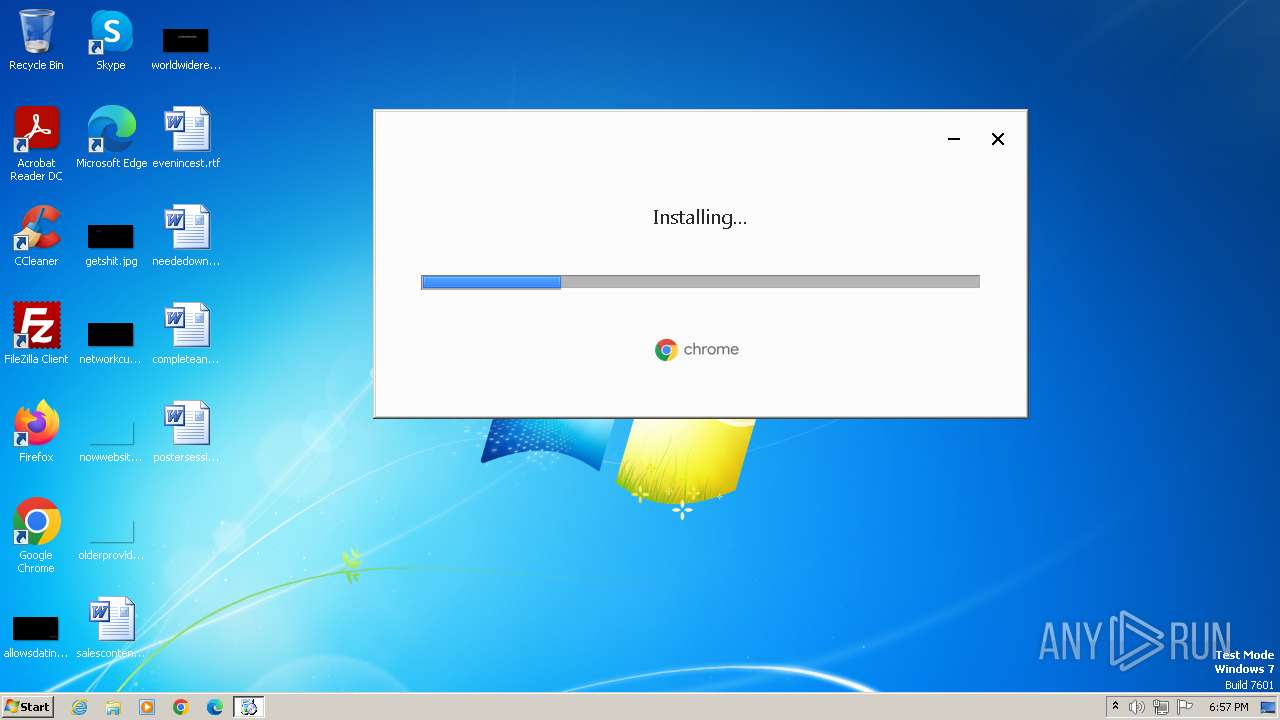The height and width of the screenshot is (720, 1280).
Task: Open the Action Center flag icon
Action: [1185, 707]
